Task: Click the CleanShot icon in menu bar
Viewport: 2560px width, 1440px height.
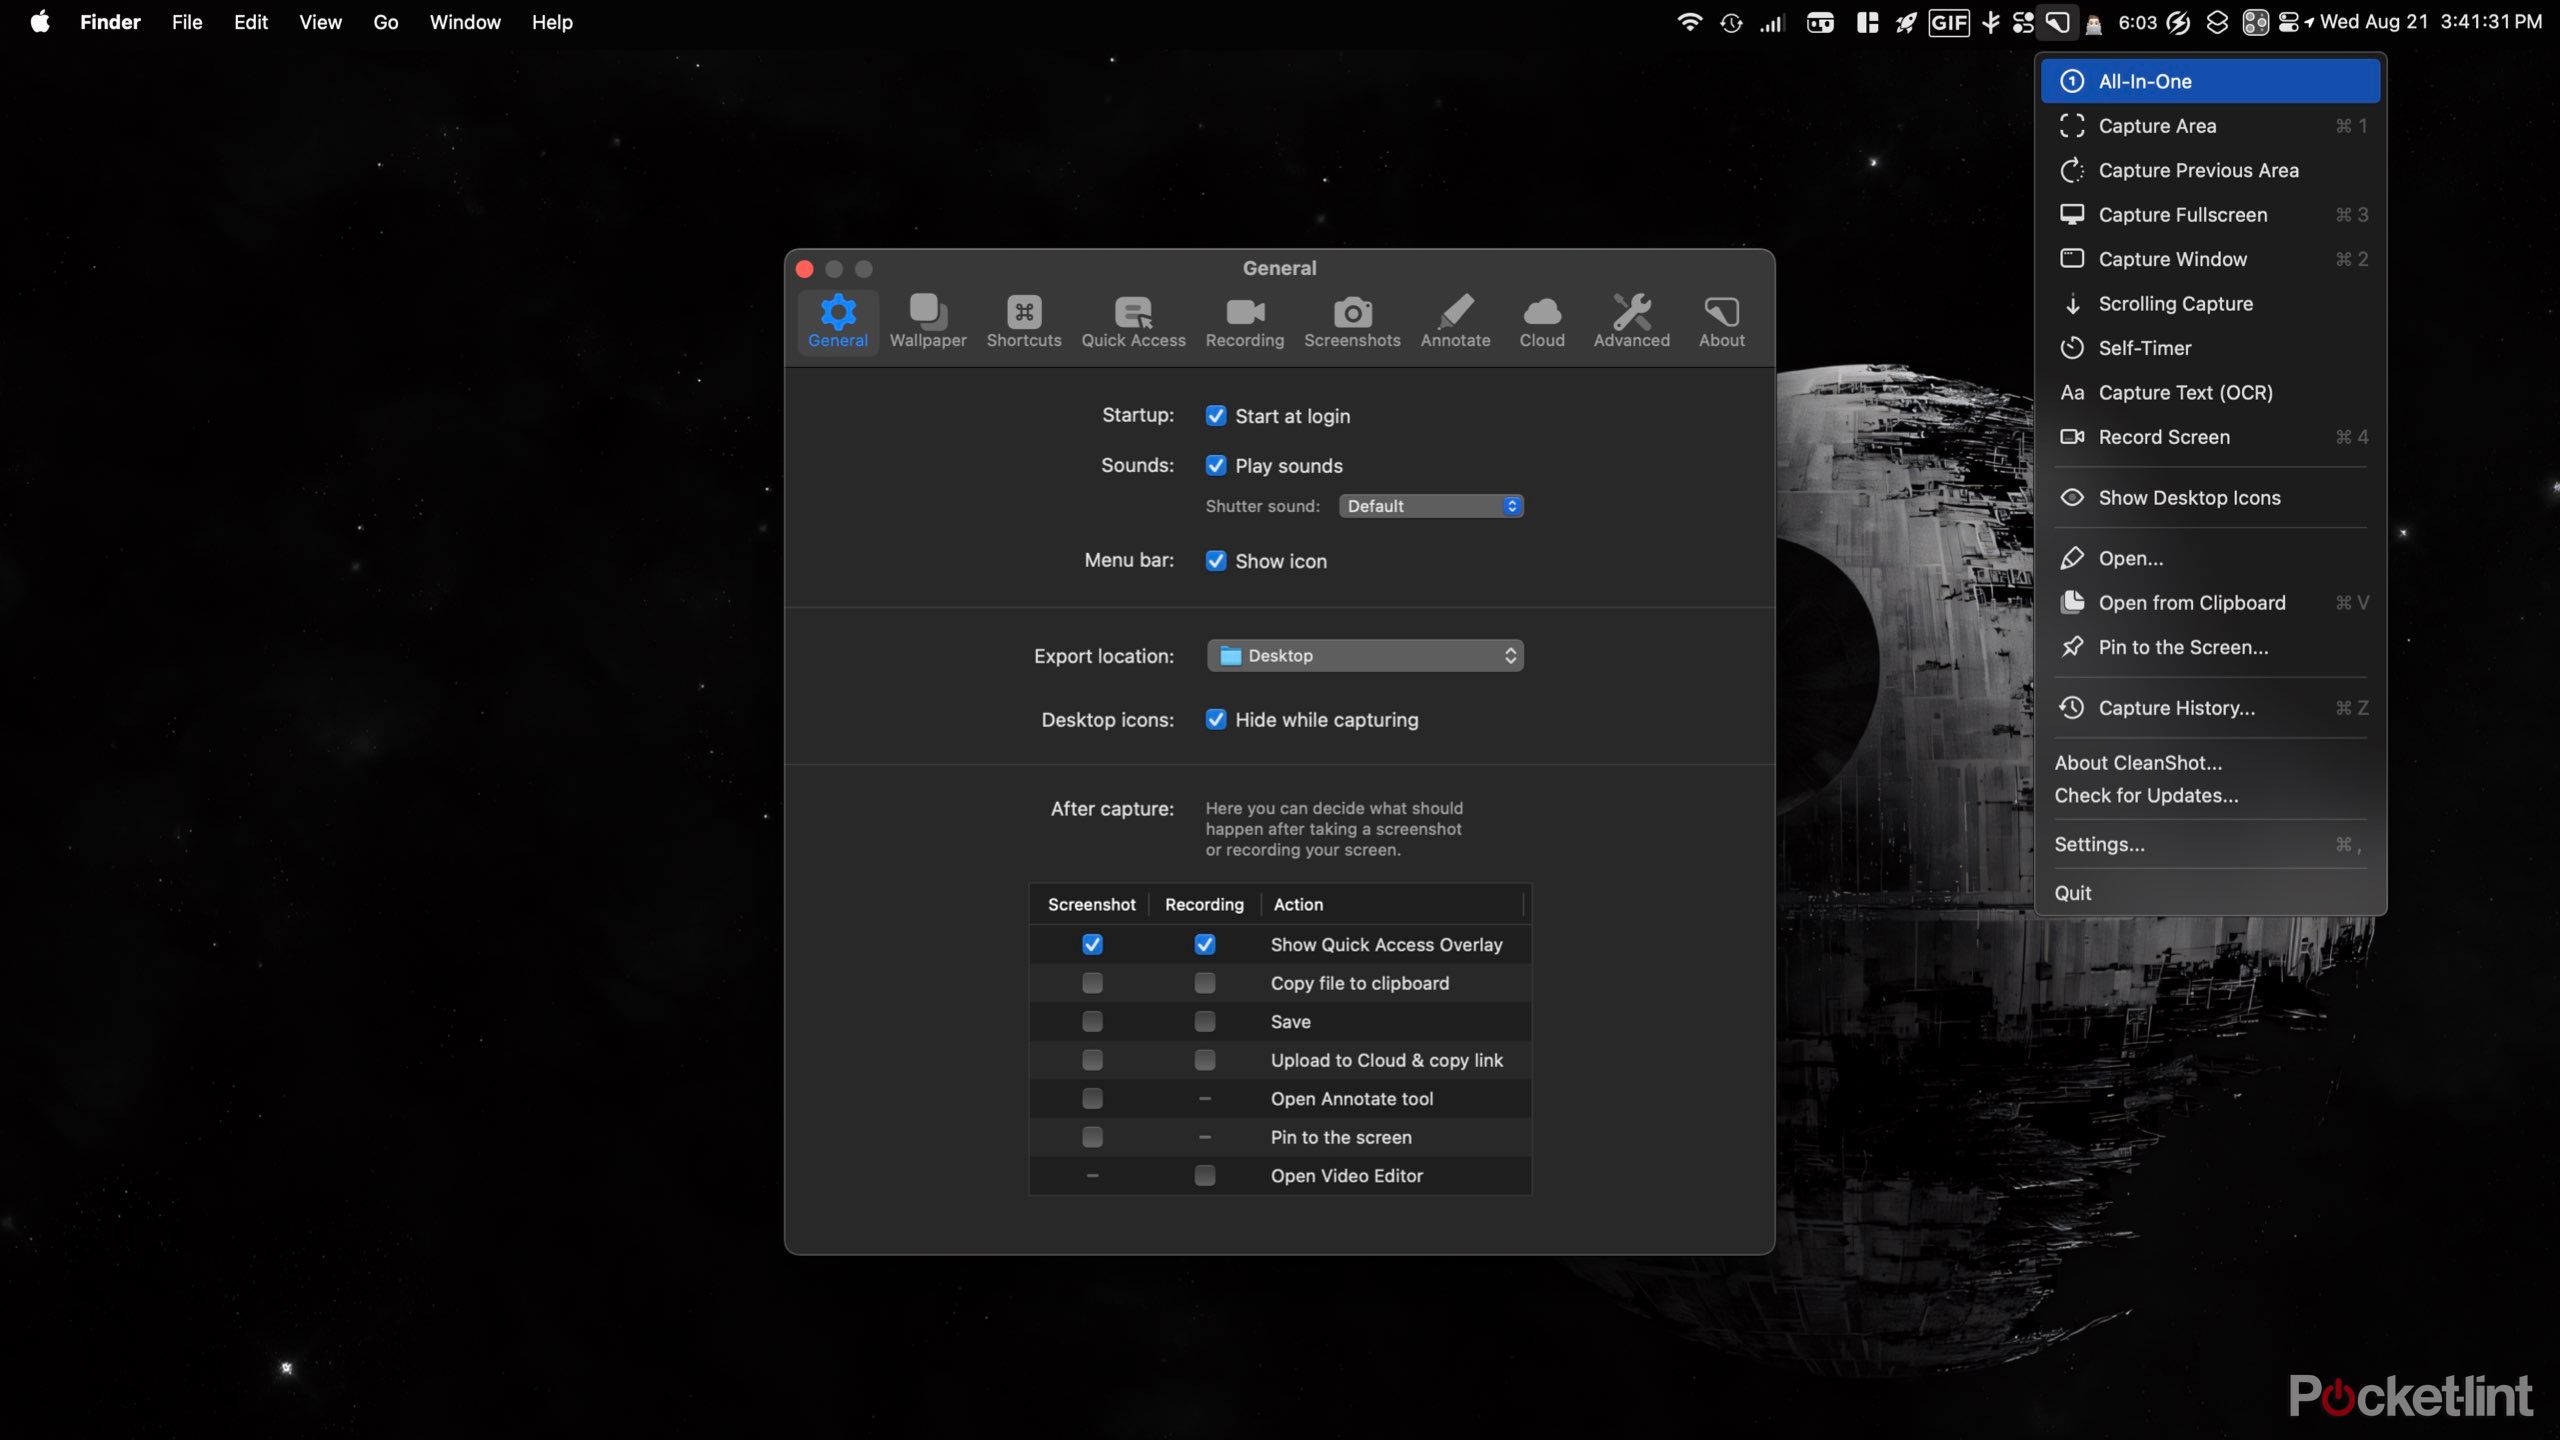Action: [2057, 22]
